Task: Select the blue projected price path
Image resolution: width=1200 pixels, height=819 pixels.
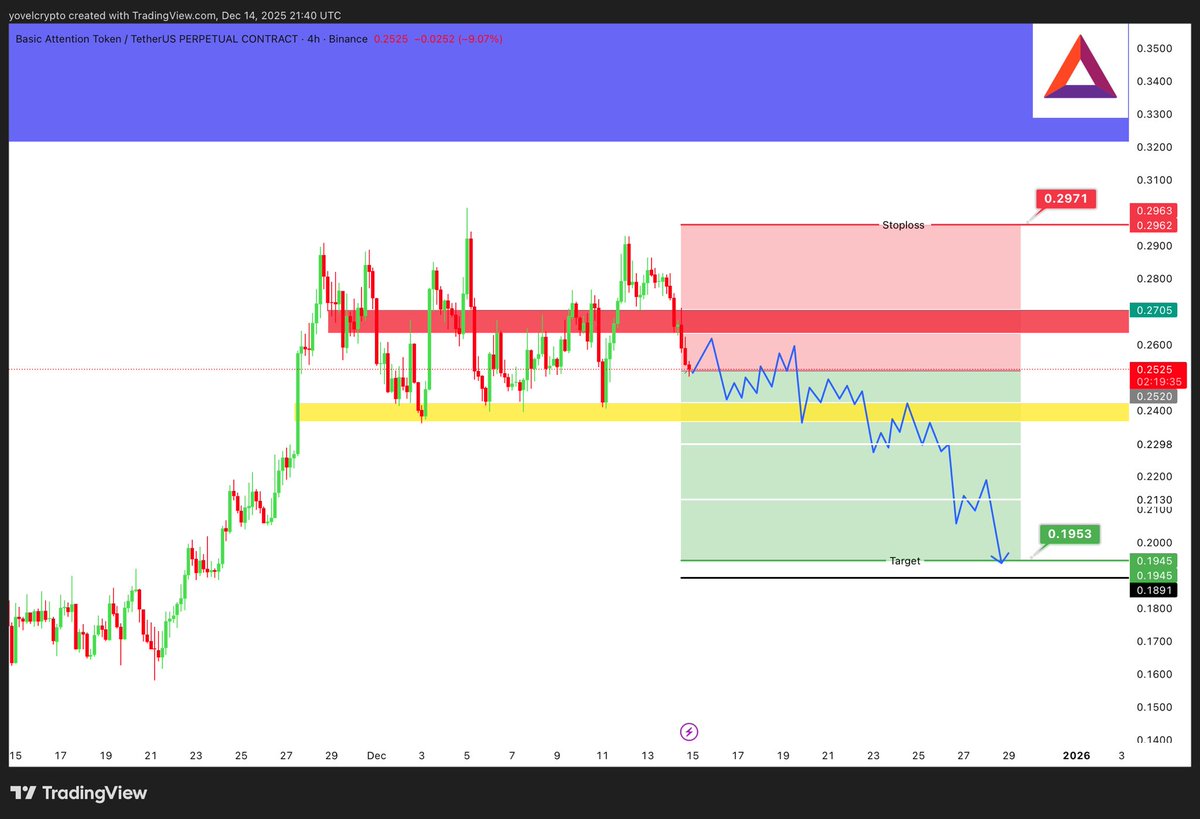Action: click(x=850, y=450)
